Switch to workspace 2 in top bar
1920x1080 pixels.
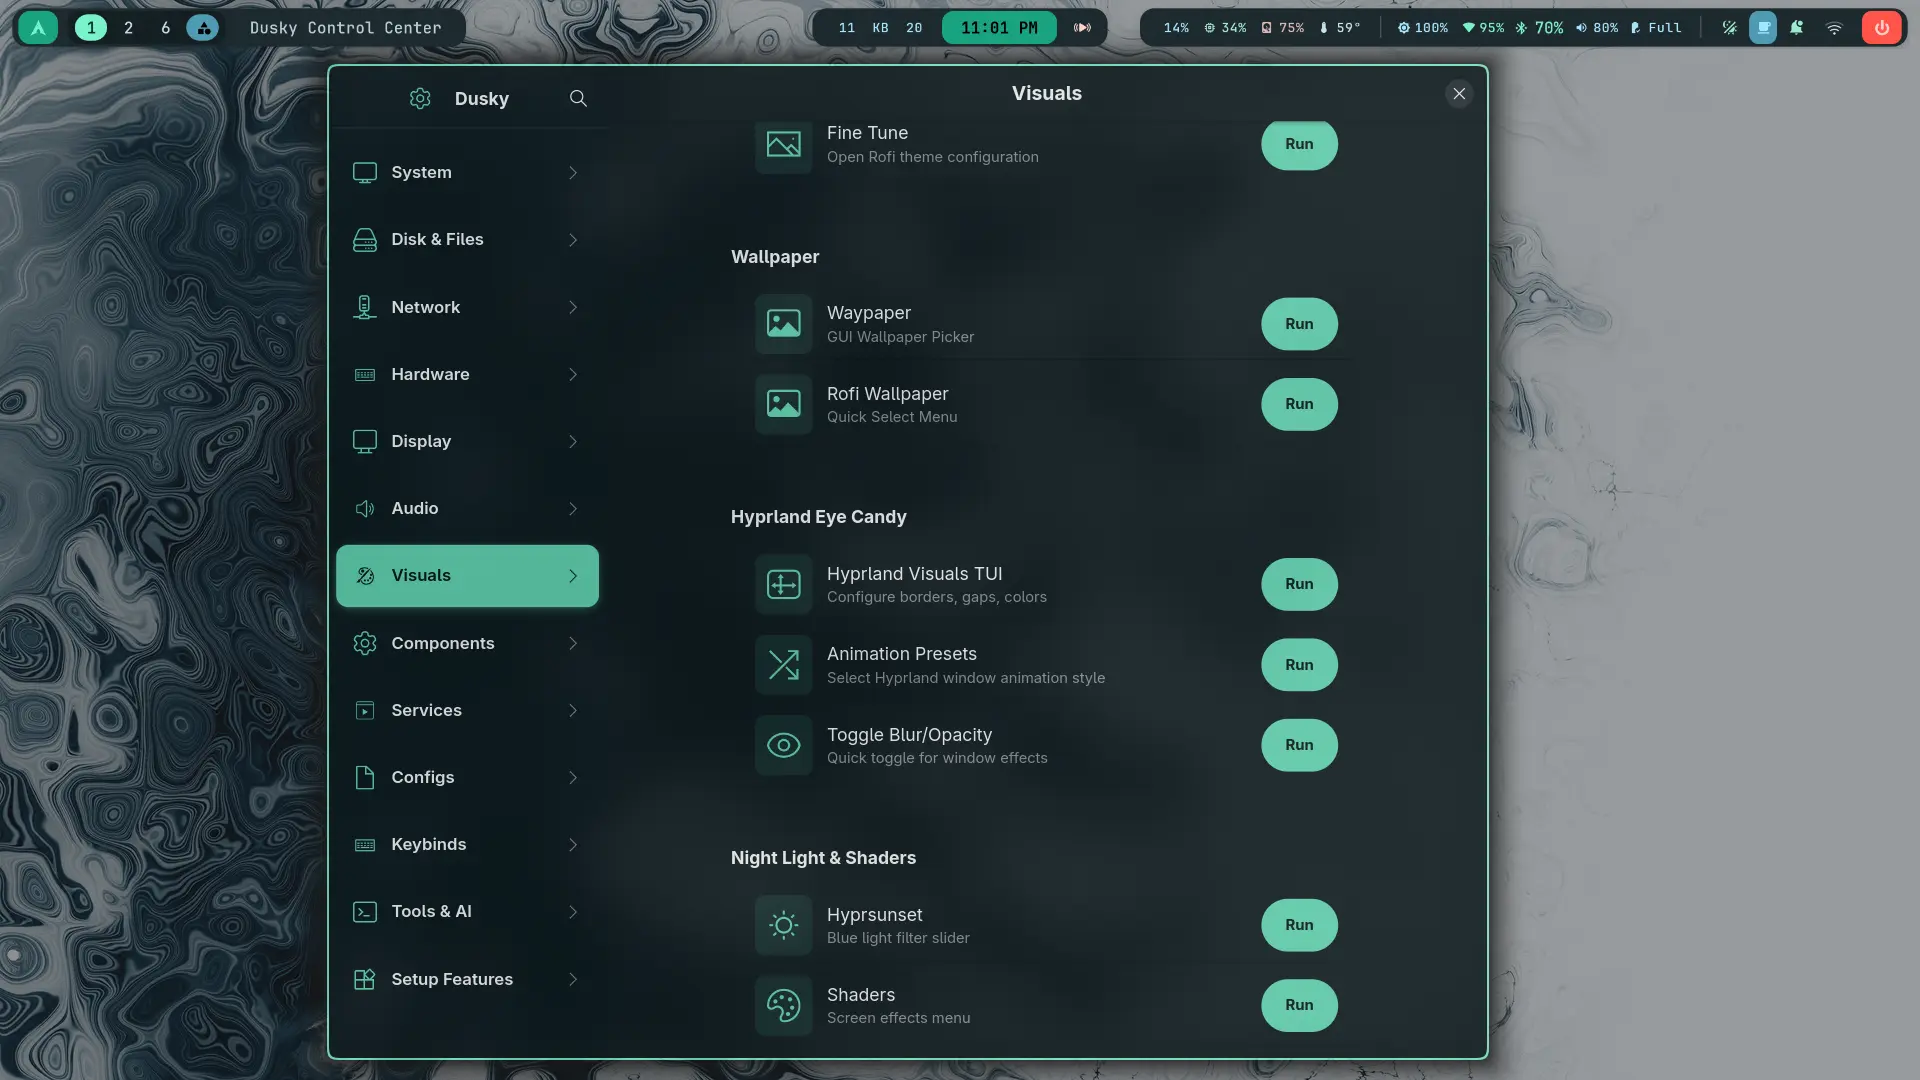click(128, 28)
